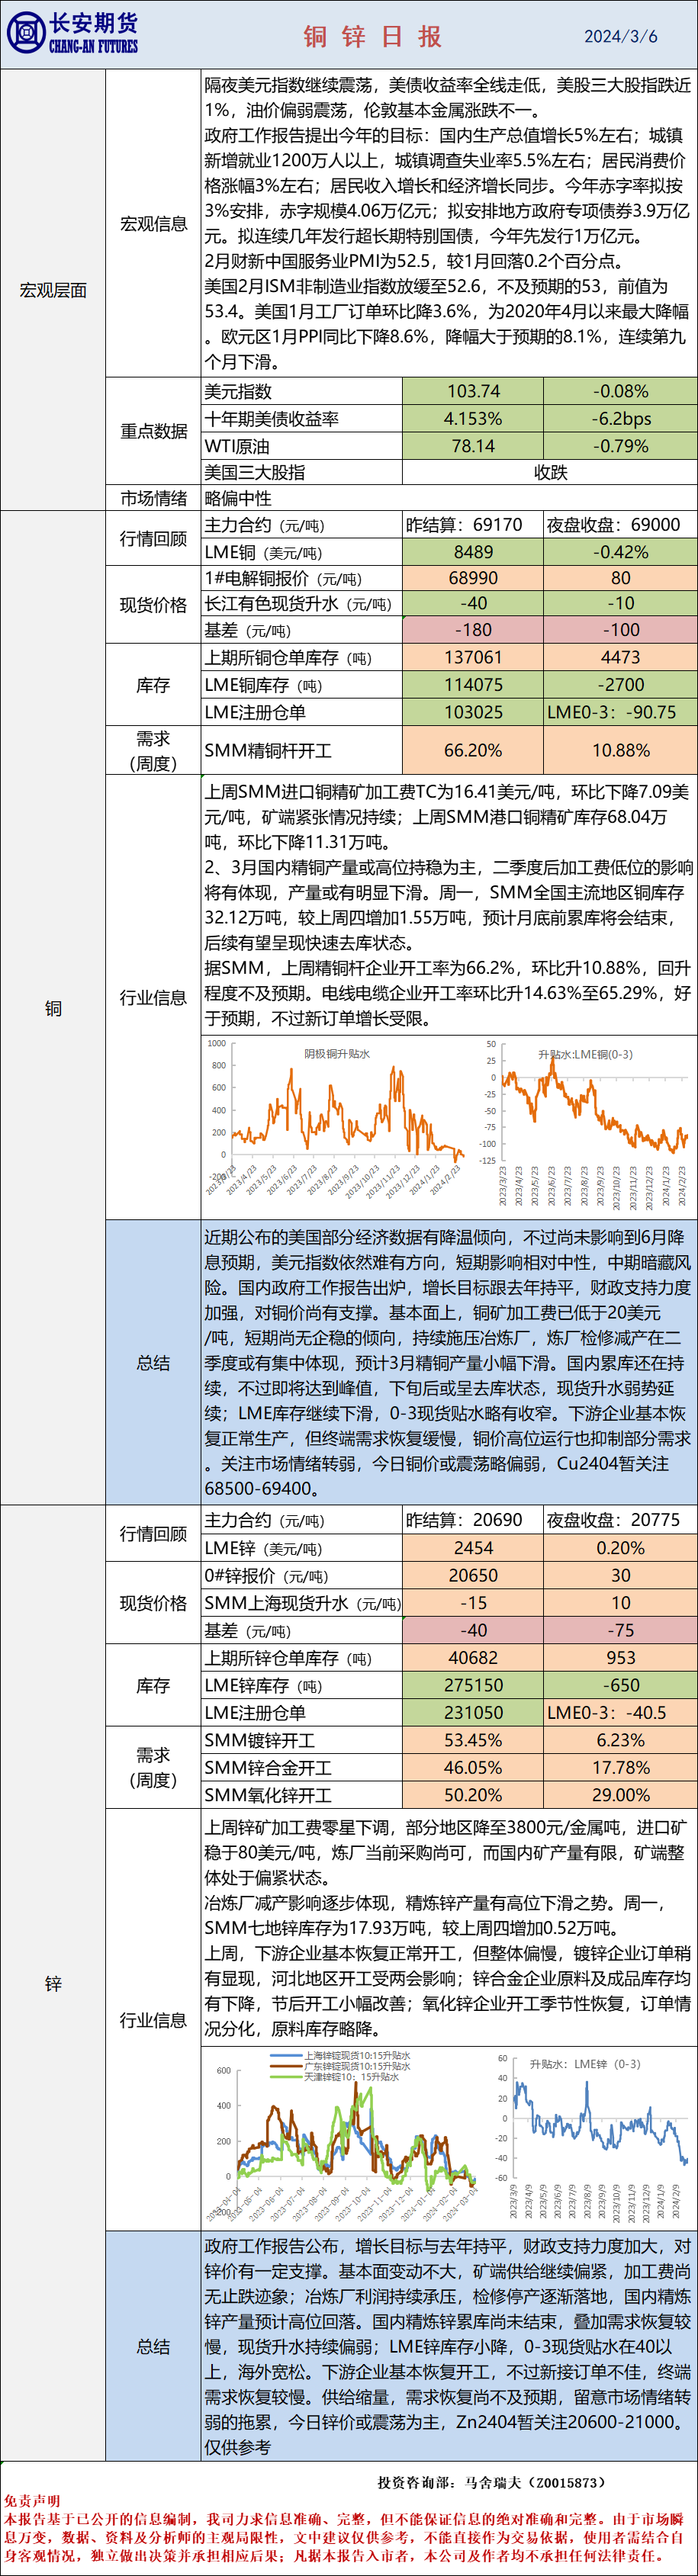Image resolution: width=698 pixels, height=2576 pixels.
Task: Select the SMM上海现货升水 value -15
Action: [x=473, y=1602]
